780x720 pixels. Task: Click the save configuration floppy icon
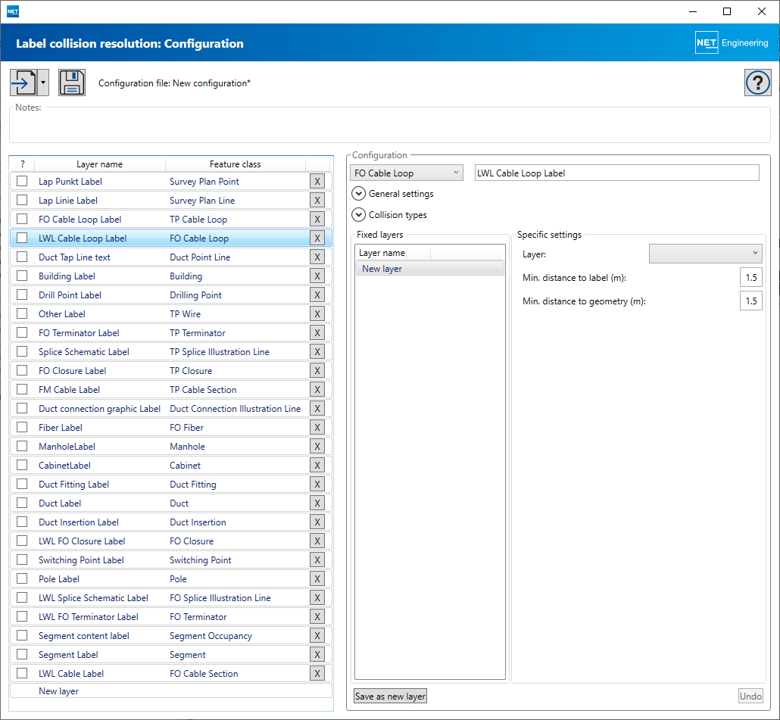72,83
